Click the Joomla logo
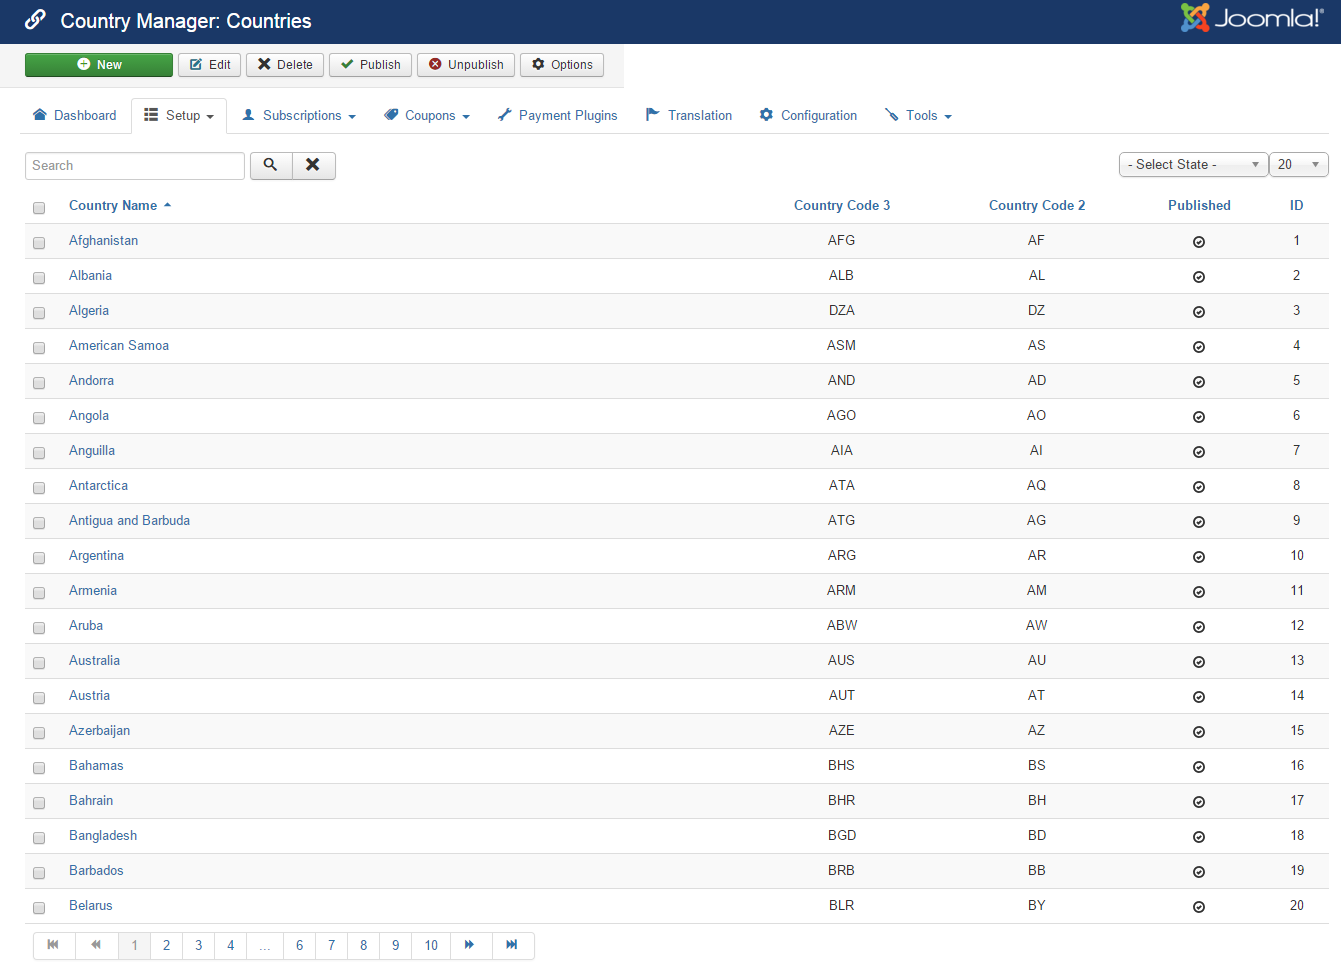The width and height of the screenshot is (1341, 964). click(x=1252, y=18)
